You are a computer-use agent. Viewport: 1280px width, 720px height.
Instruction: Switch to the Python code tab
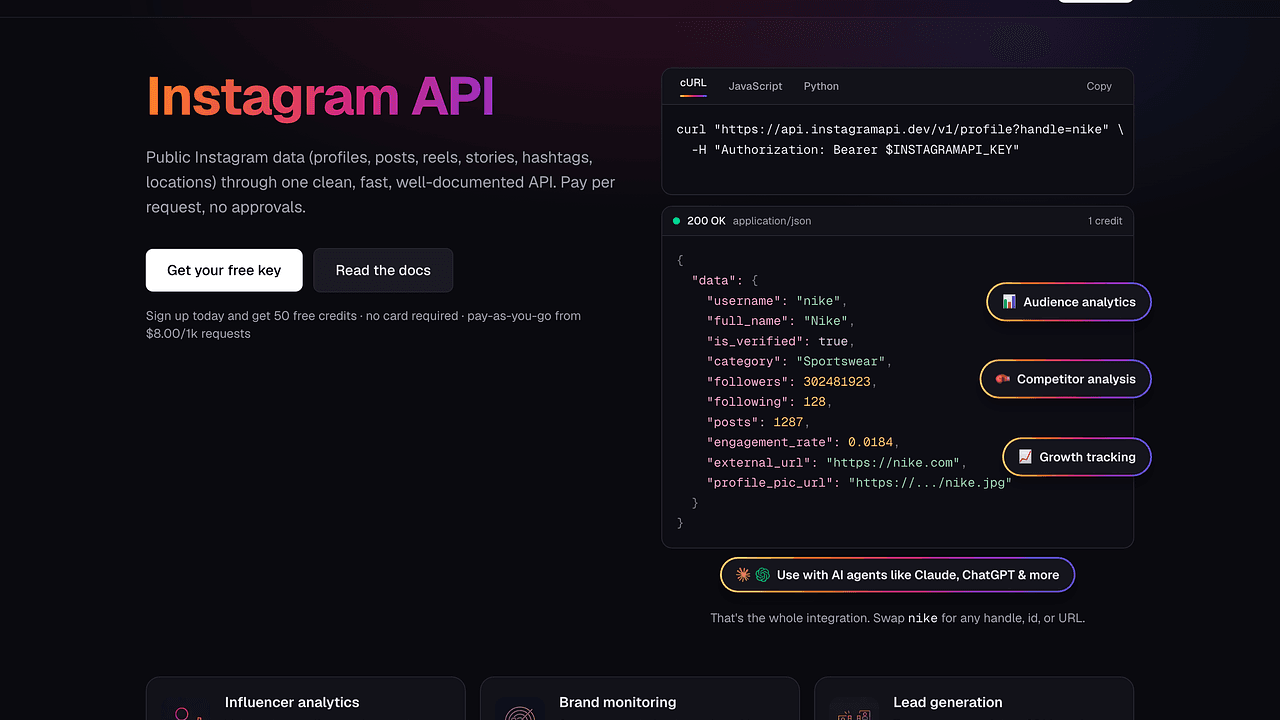click(821, 86)
